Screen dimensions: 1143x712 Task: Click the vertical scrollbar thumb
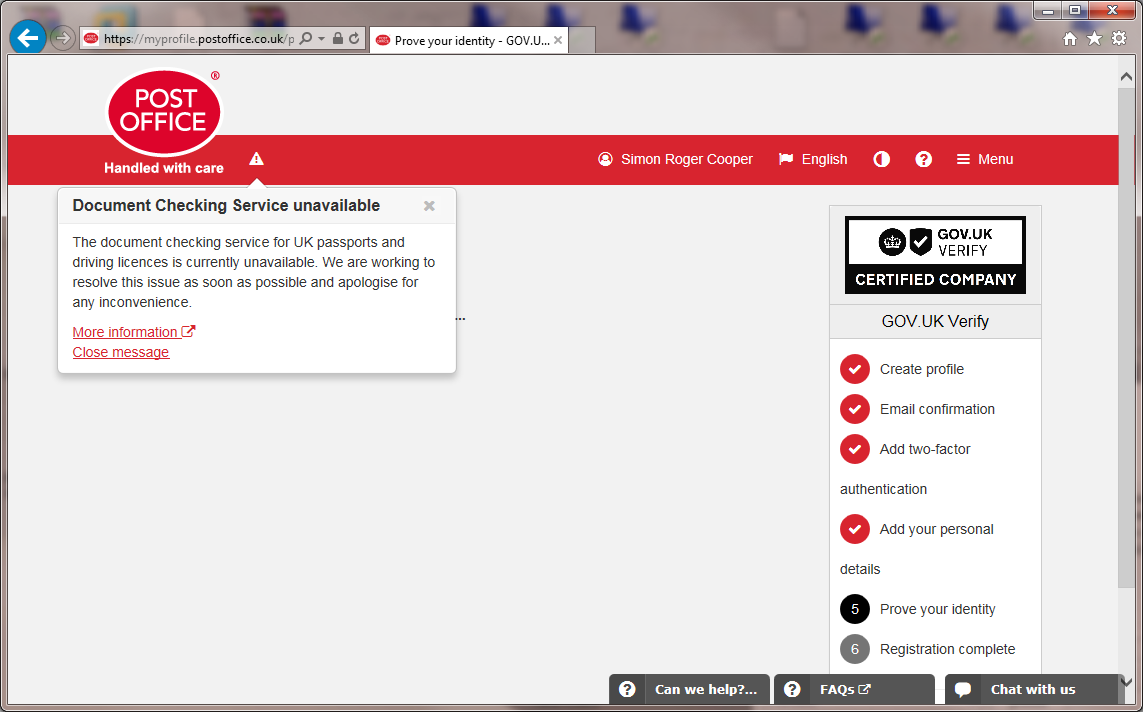coord(1126,337)
